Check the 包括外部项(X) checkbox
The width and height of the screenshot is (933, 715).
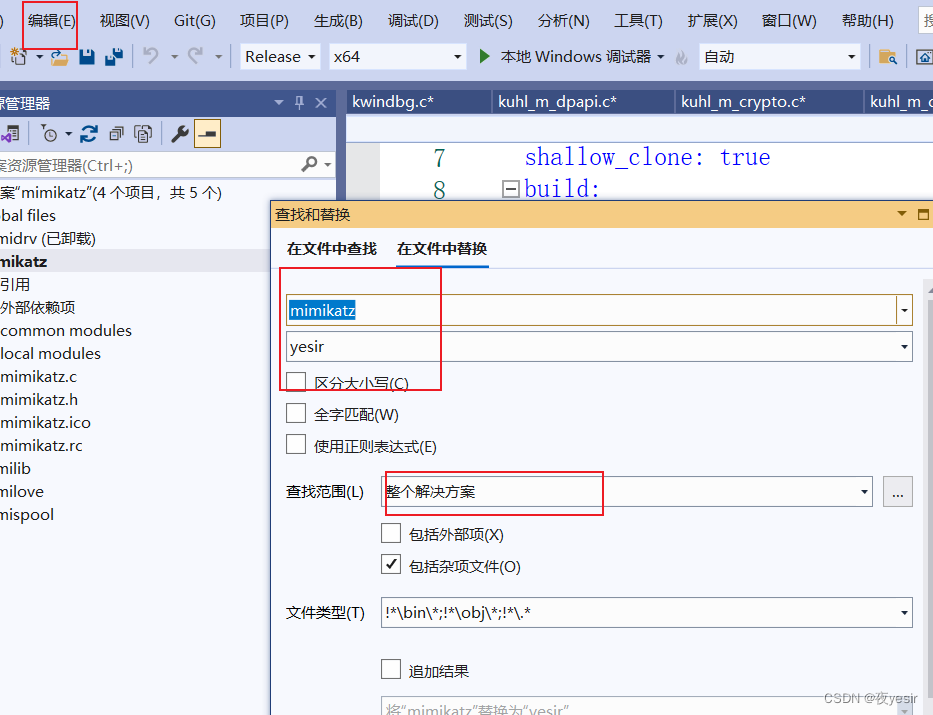coord(391,533)
